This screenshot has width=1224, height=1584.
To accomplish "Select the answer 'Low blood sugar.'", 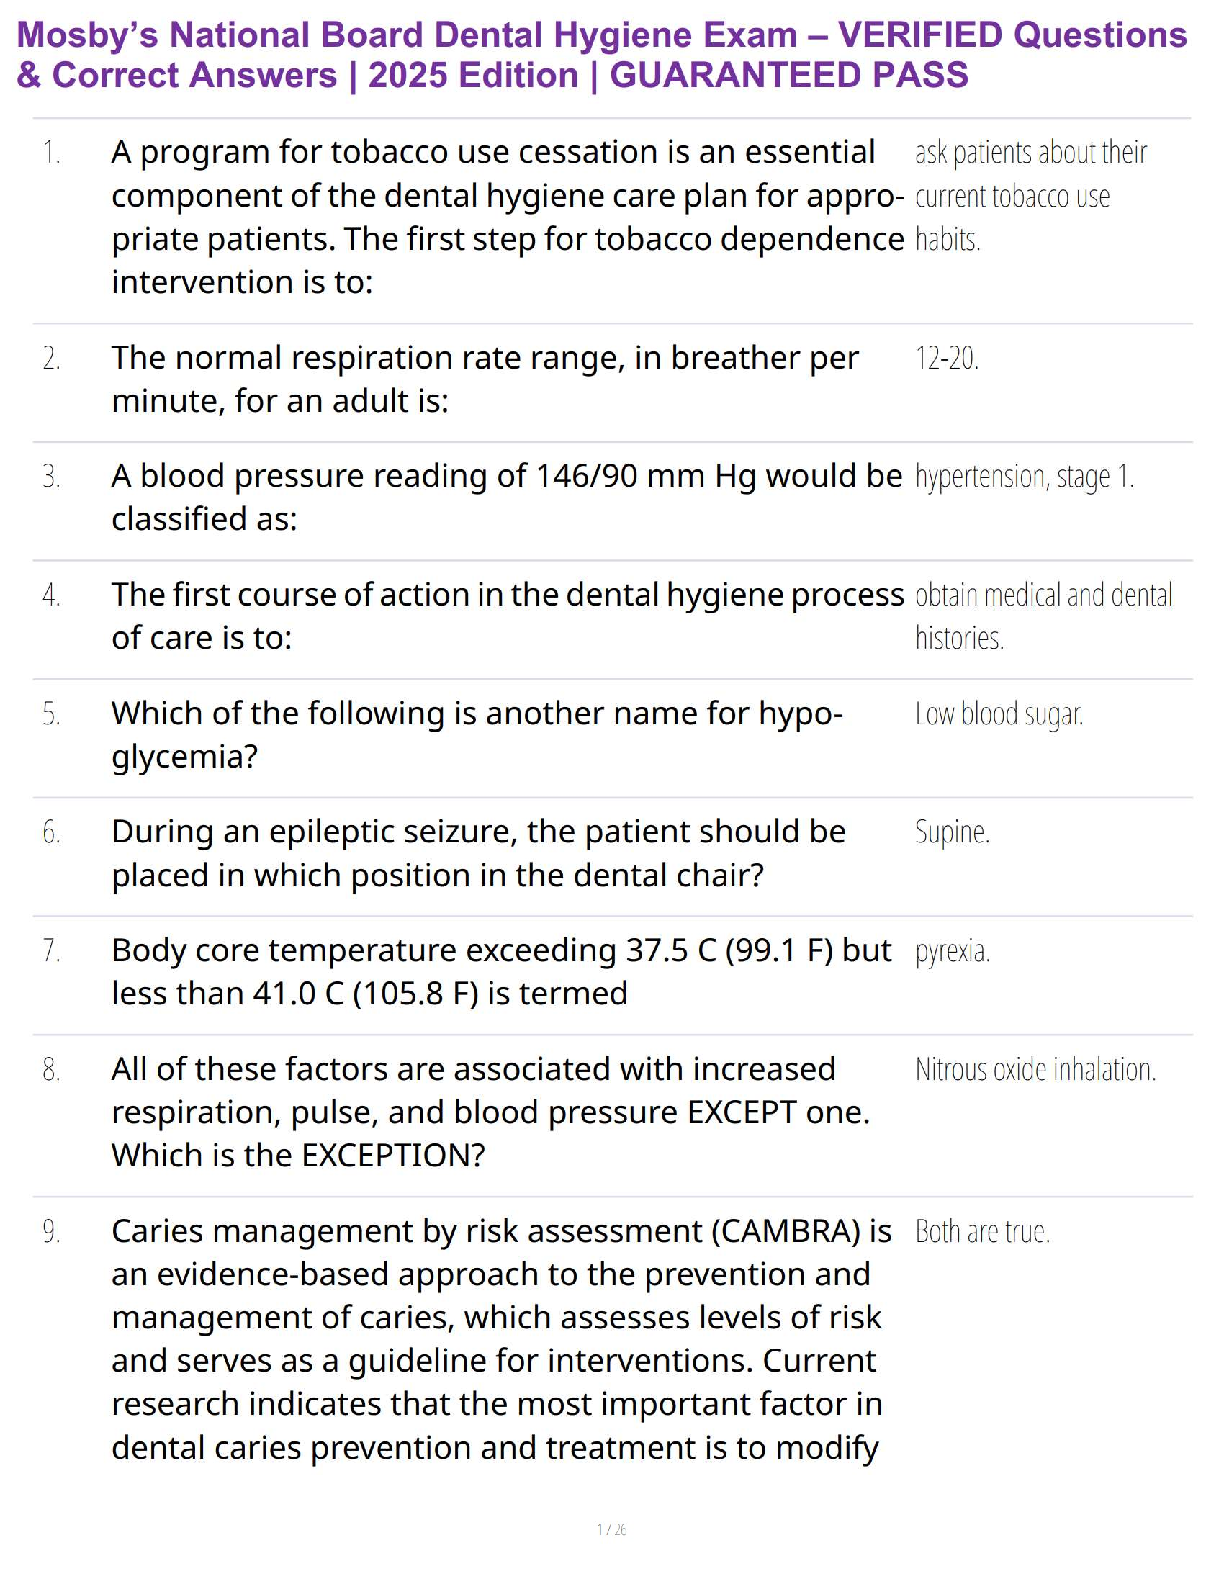I will [999, 714].
